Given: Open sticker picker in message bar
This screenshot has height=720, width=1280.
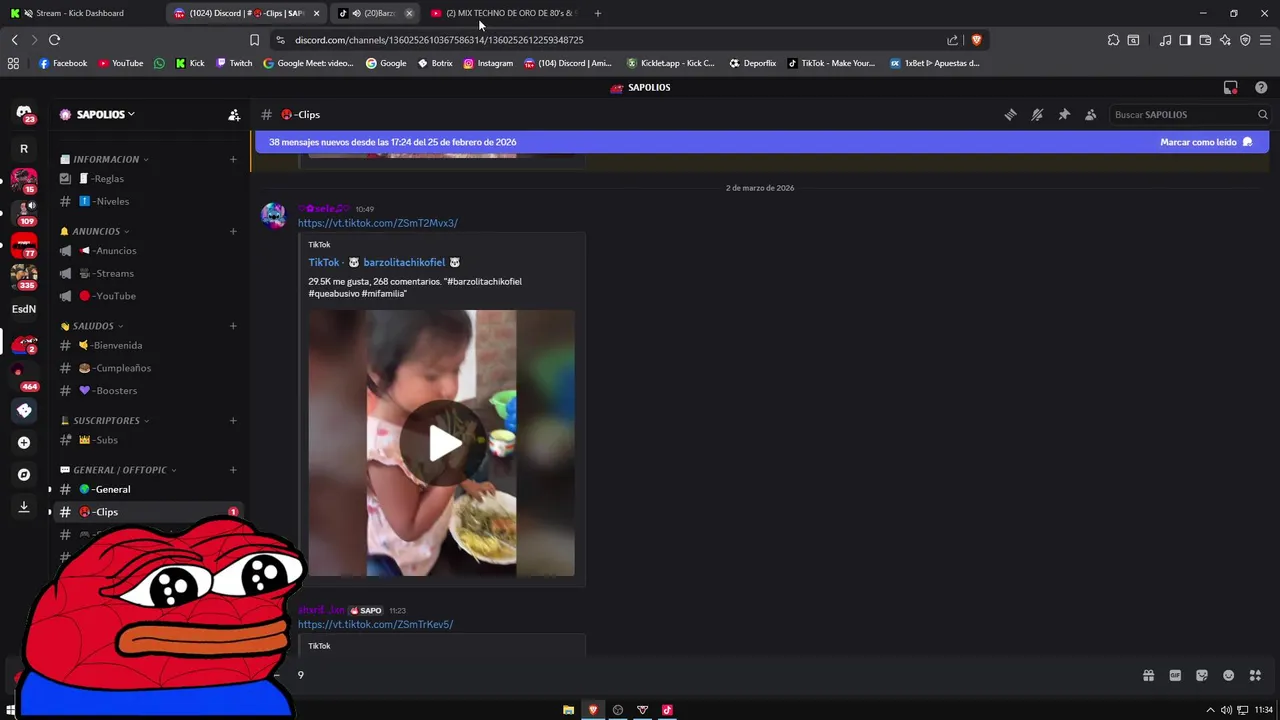Looking at the screenshot, I should click(x=1202, y=675).
